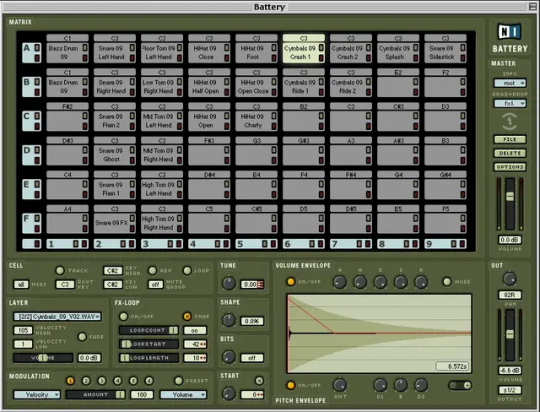Enable the Track option in Cell
The width and height of the screenshot is (540, 412).
tap(60, 270)
